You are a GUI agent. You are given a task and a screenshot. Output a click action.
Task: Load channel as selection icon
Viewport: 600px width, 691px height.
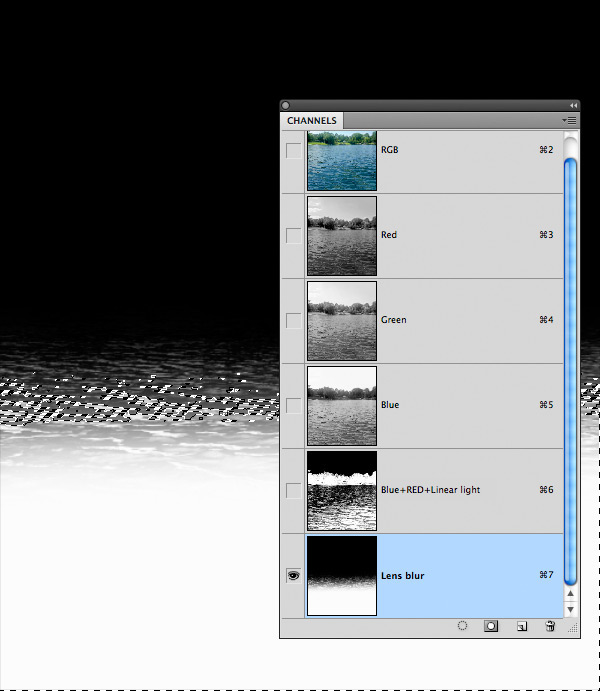point(462,626)
